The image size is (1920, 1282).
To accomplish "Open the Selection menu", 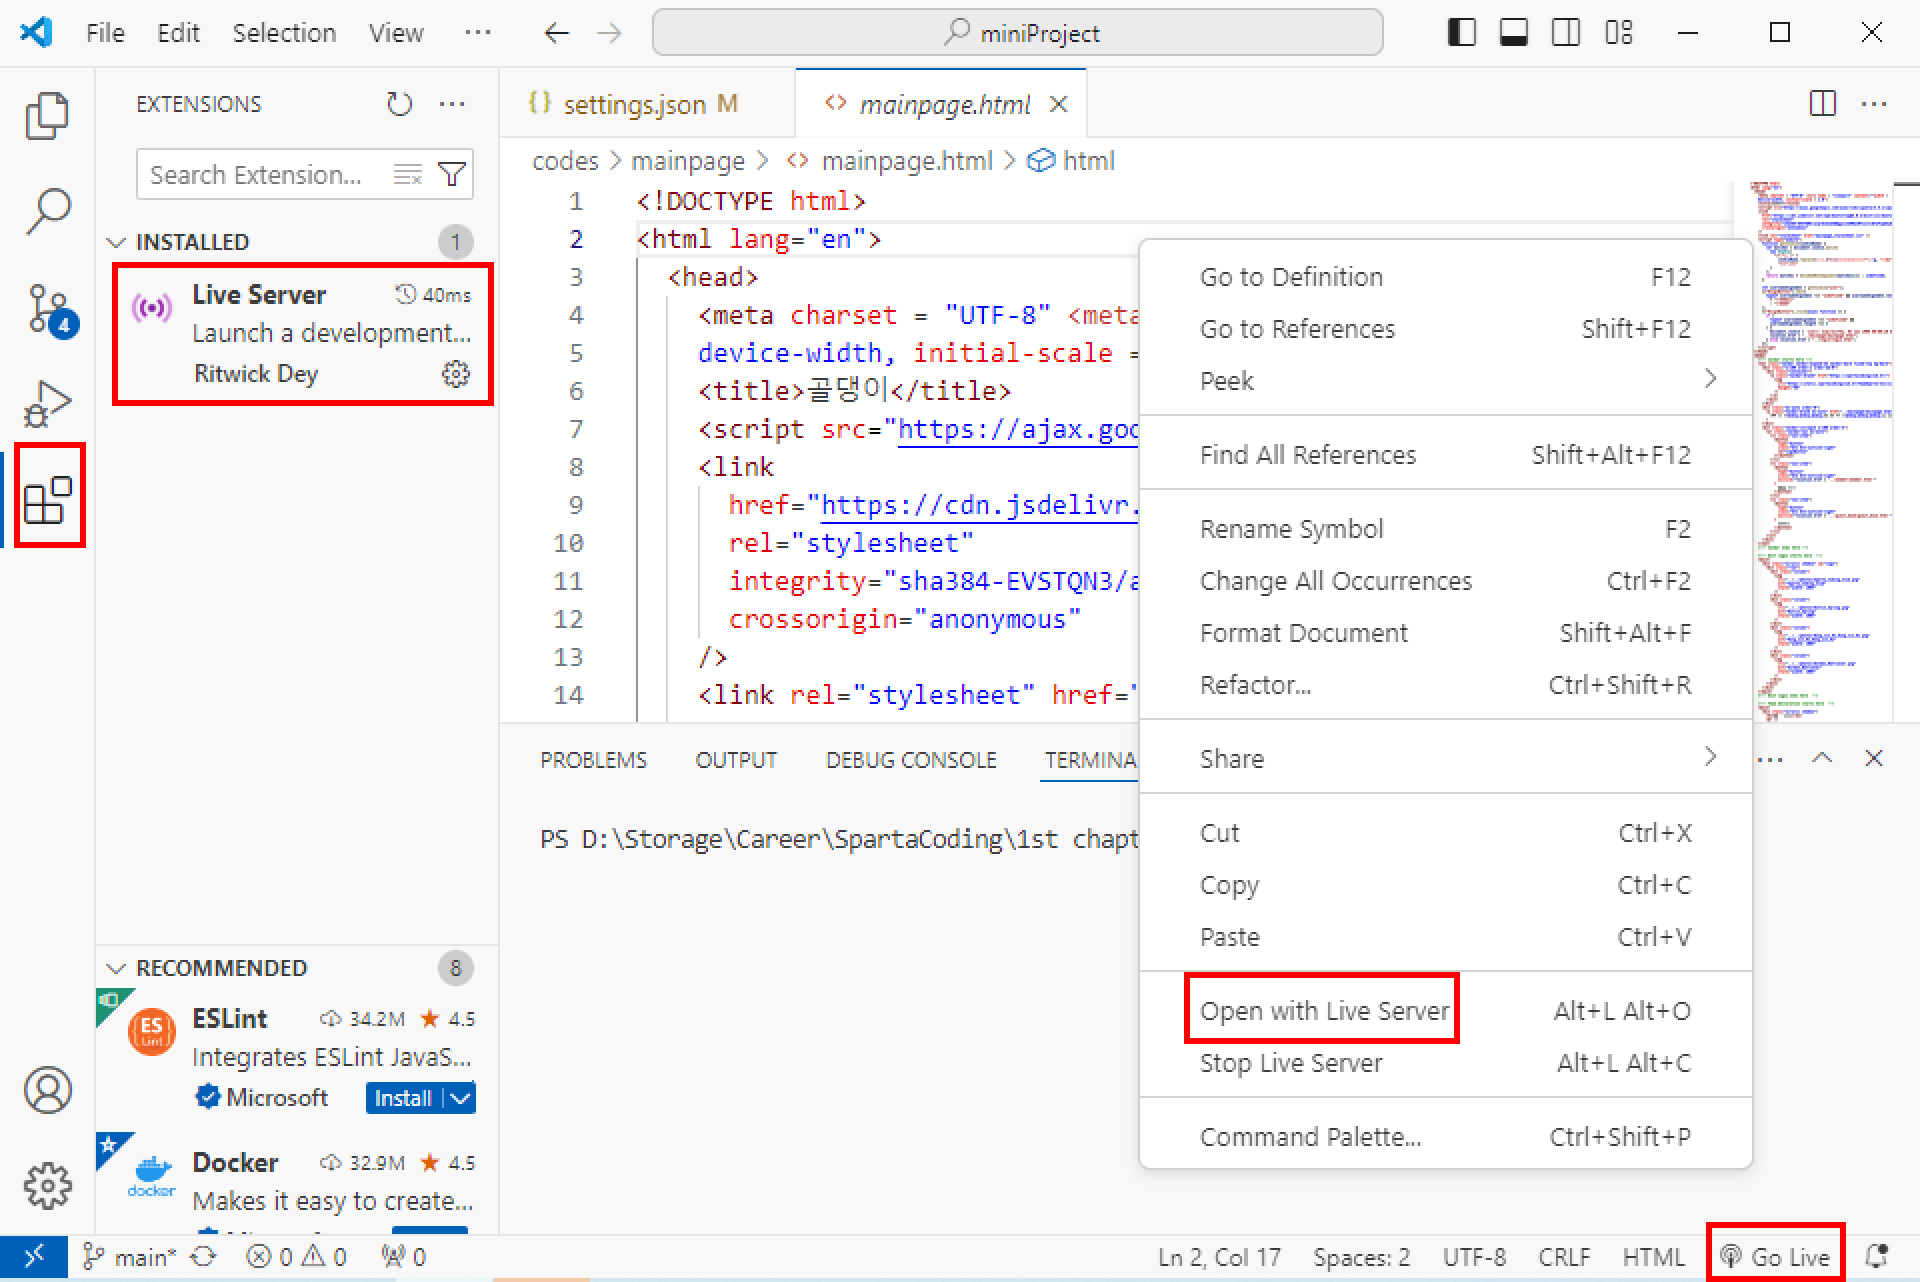I will [x=284, y=33].
